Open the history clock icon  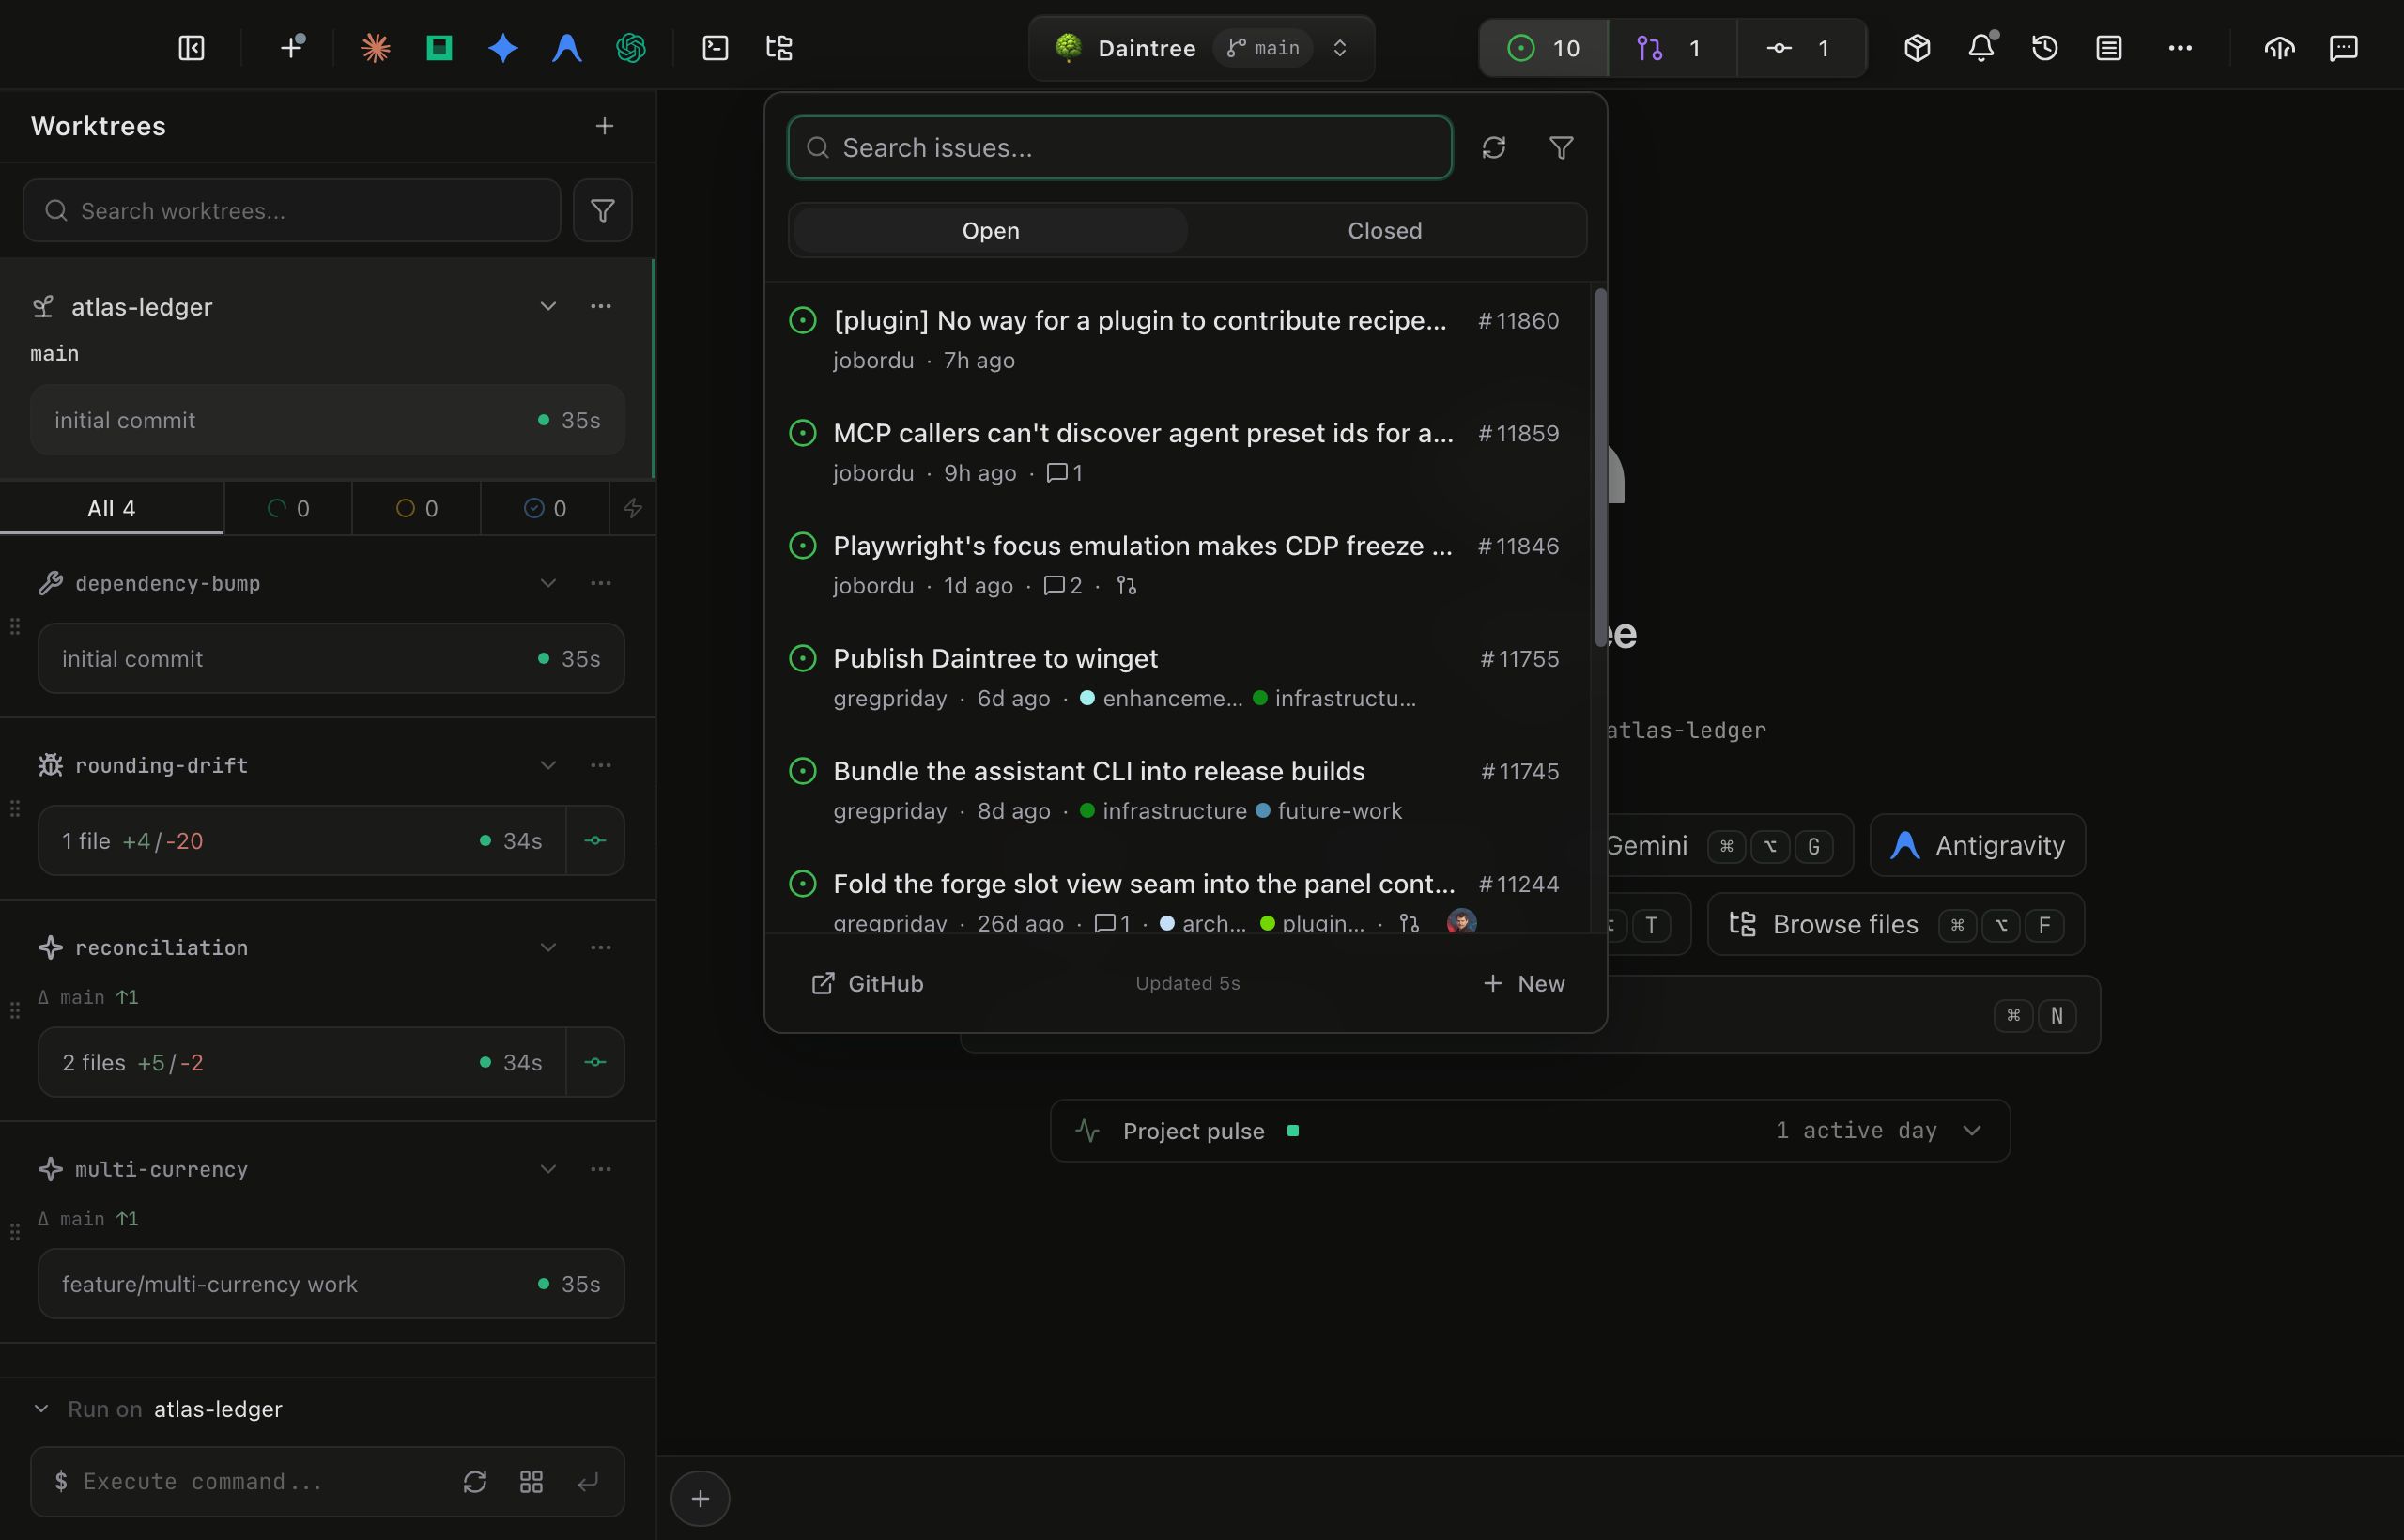click(2045, 48)
